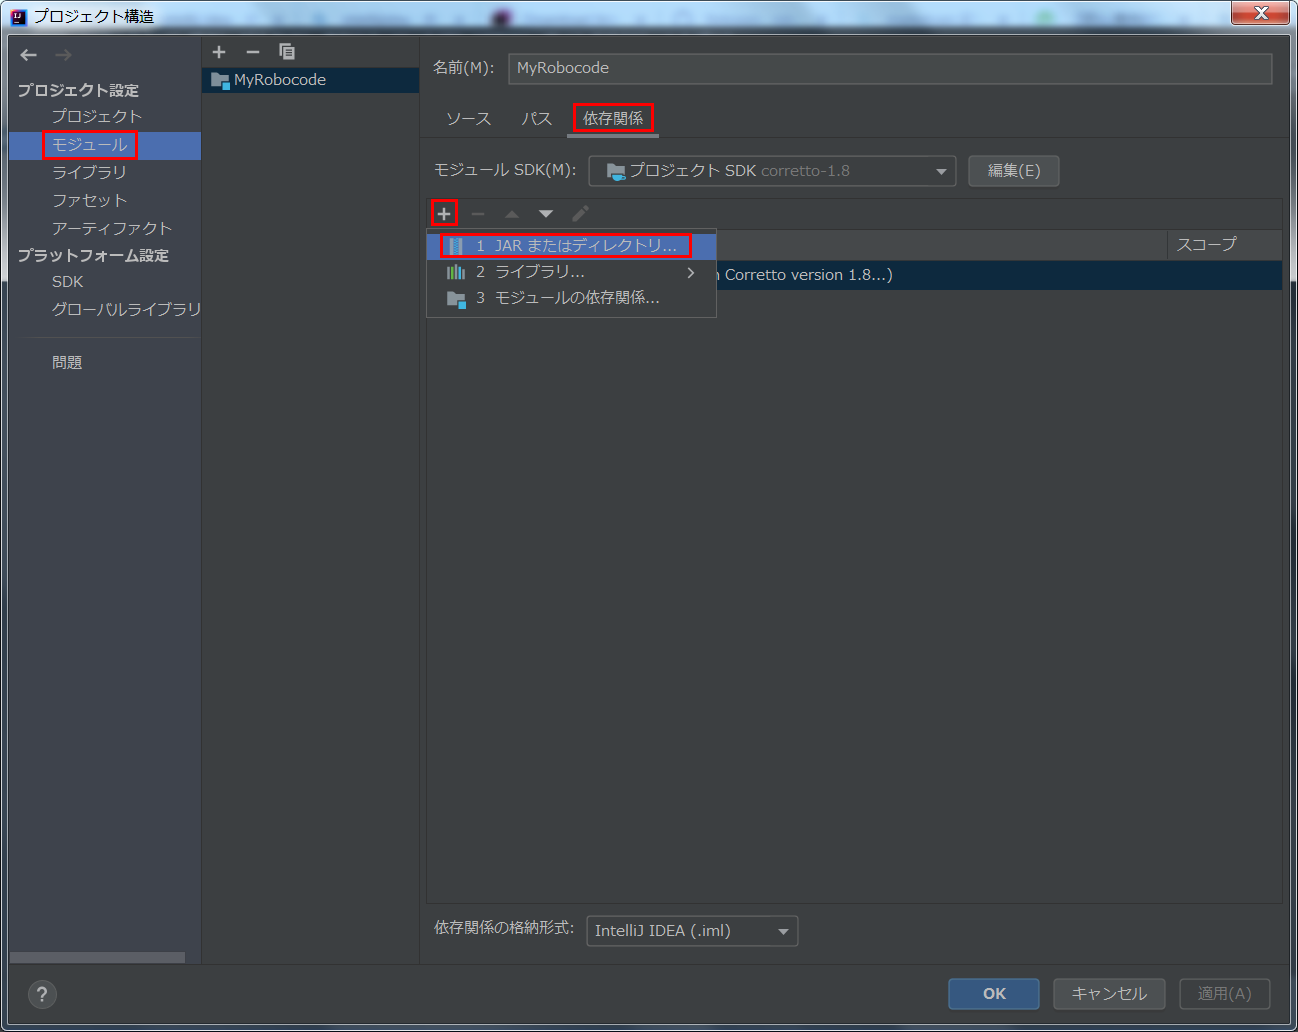
Task: Click the IntelliJ IDEA title bar icon
Action: [x=18, y=16]
